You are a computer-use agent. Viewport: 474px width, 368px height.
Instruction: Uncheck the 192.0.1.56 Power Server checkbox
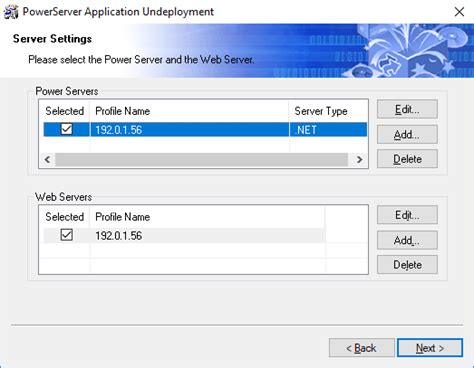pos(67,129)
